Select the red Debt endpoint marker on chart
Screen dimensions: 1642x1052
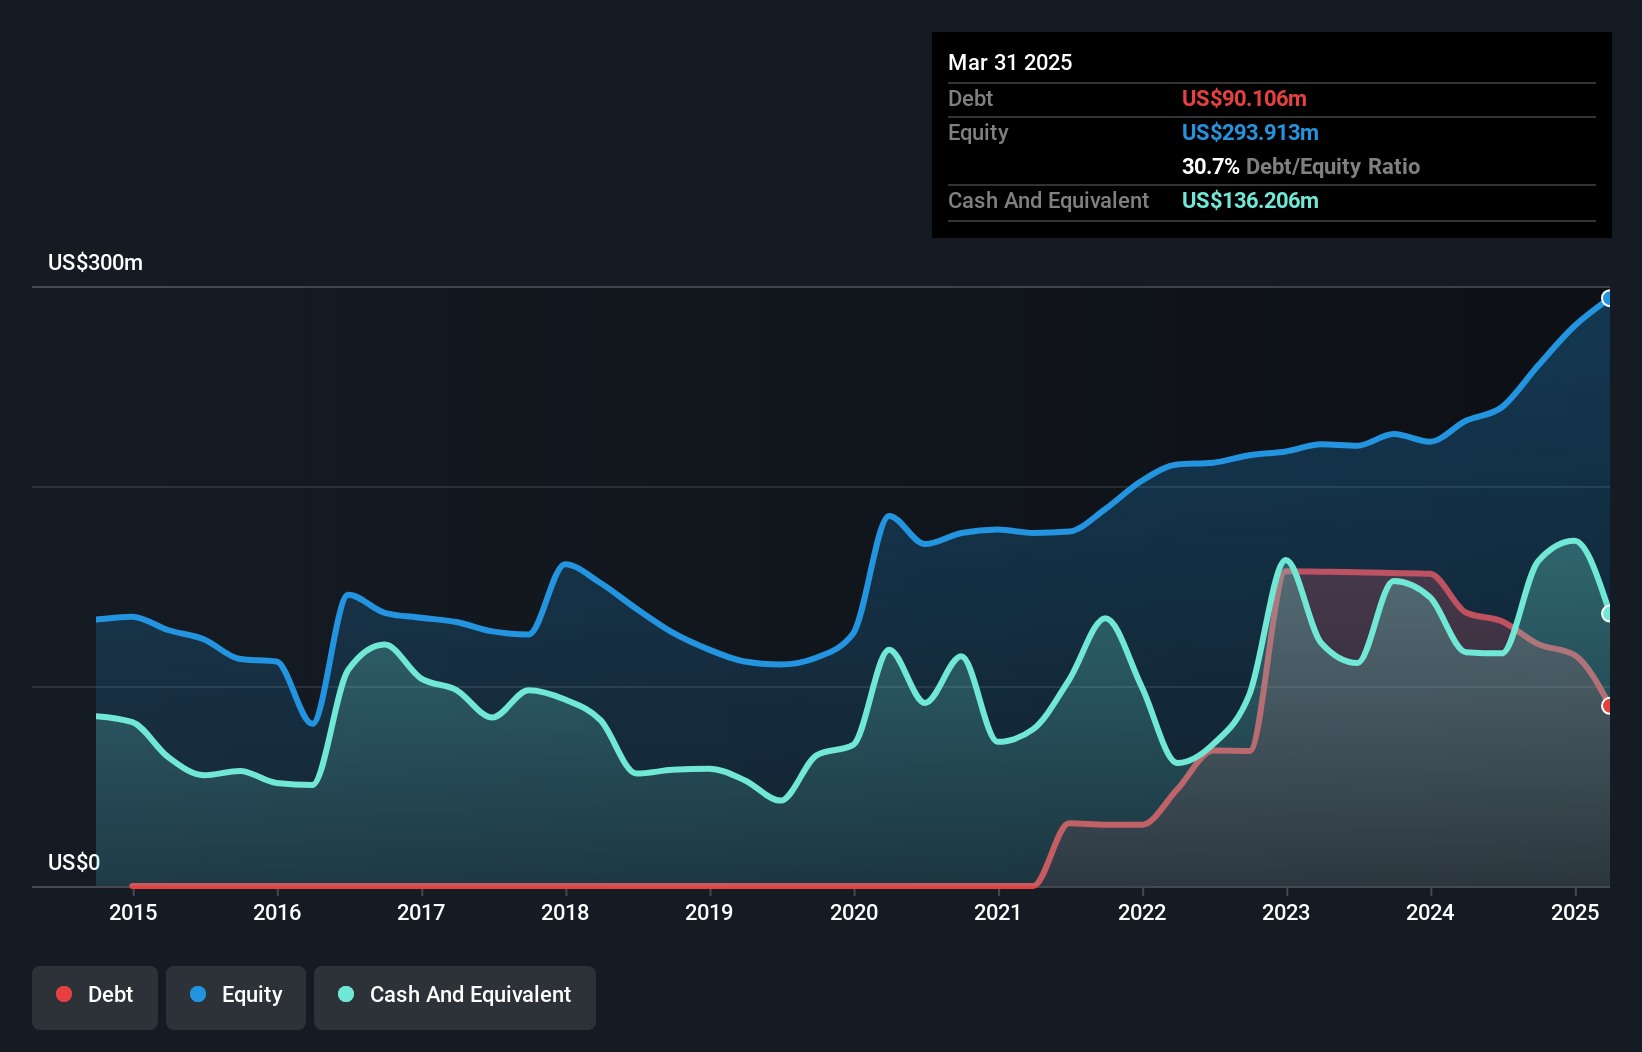click(1608, 706)
